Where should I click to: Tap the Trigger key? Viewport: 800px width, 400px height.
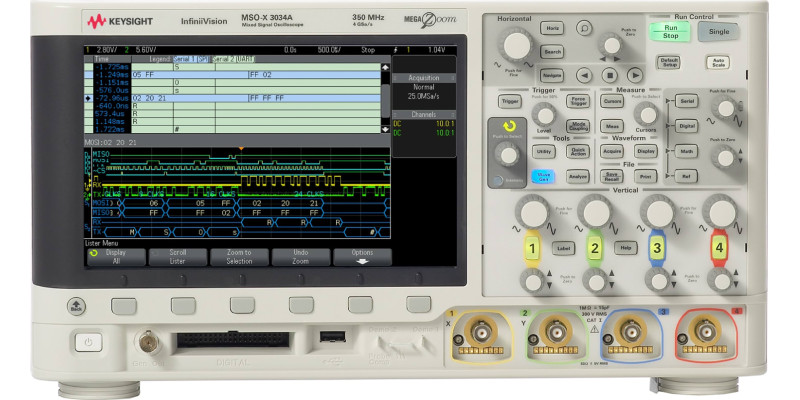click(510, 101)
